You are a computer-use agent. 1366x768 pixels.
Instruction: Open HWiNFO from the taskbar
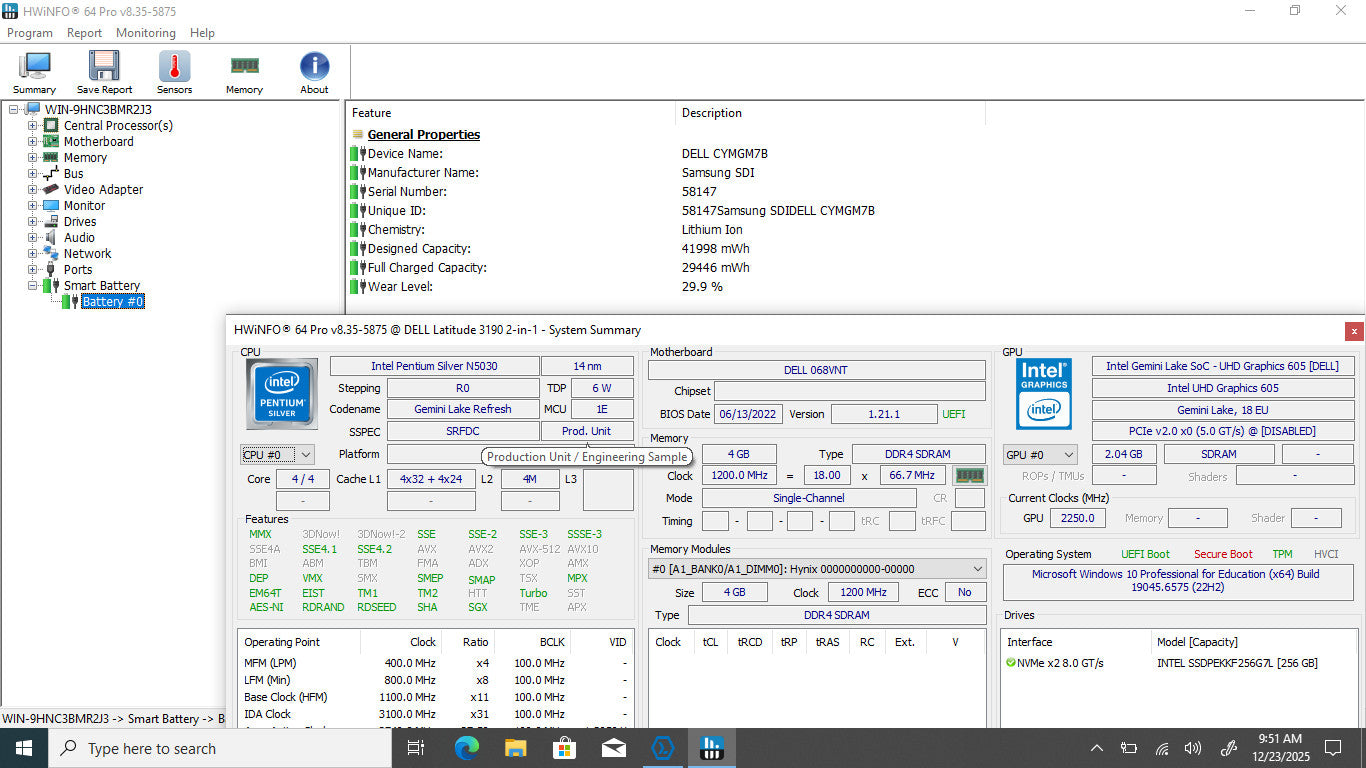coord(711,748)
